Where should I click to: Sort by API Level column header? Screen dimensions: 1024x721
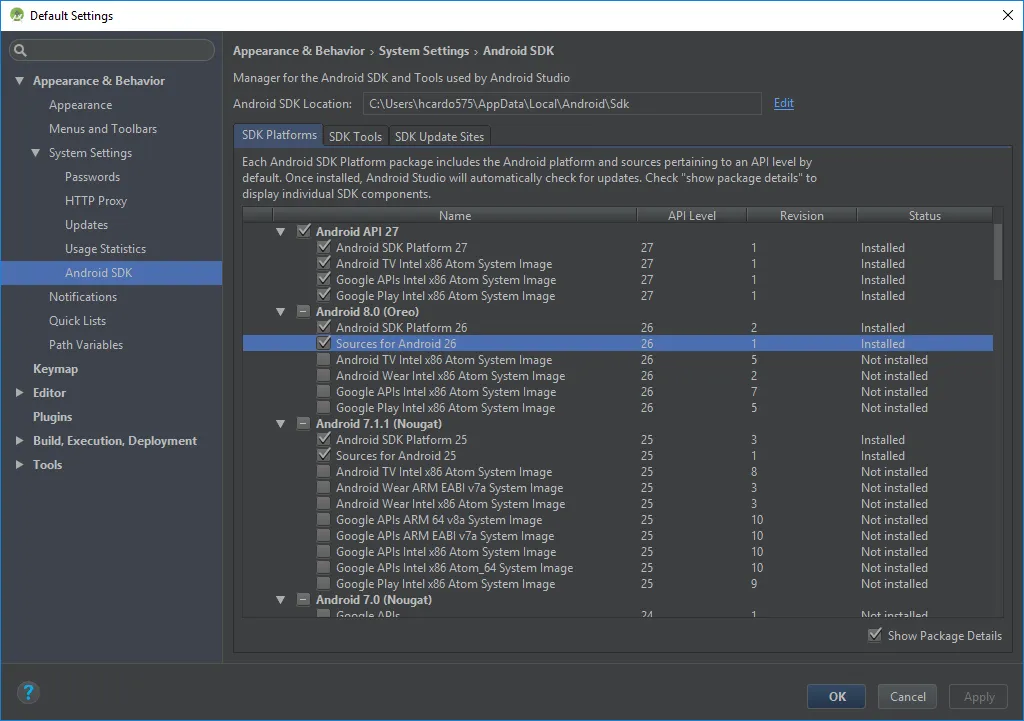692,216
